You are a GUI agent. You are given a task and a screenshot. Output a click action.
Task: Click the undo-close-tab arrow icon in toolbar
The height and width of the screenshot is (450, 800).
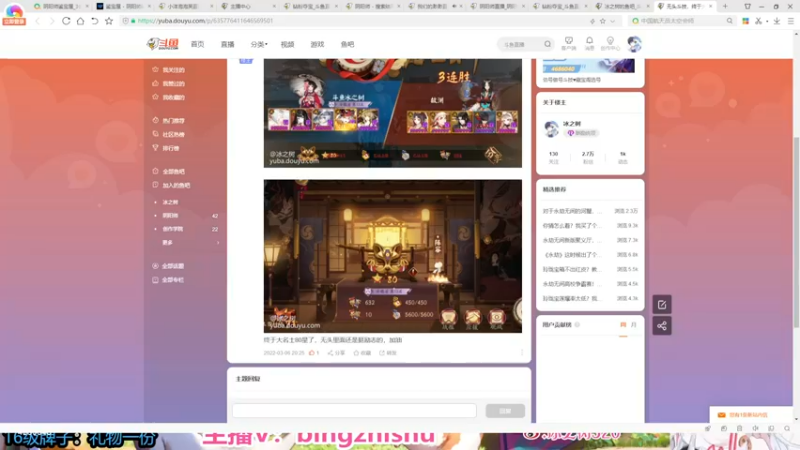click(94, 21)
